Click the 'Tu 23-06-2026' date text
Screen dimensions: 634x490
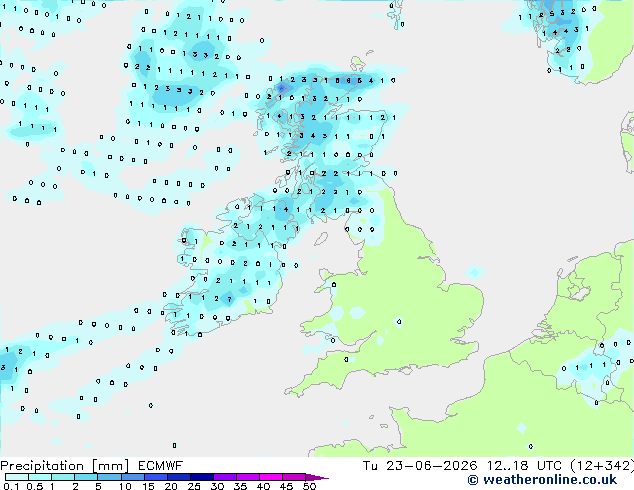point(420,466)
